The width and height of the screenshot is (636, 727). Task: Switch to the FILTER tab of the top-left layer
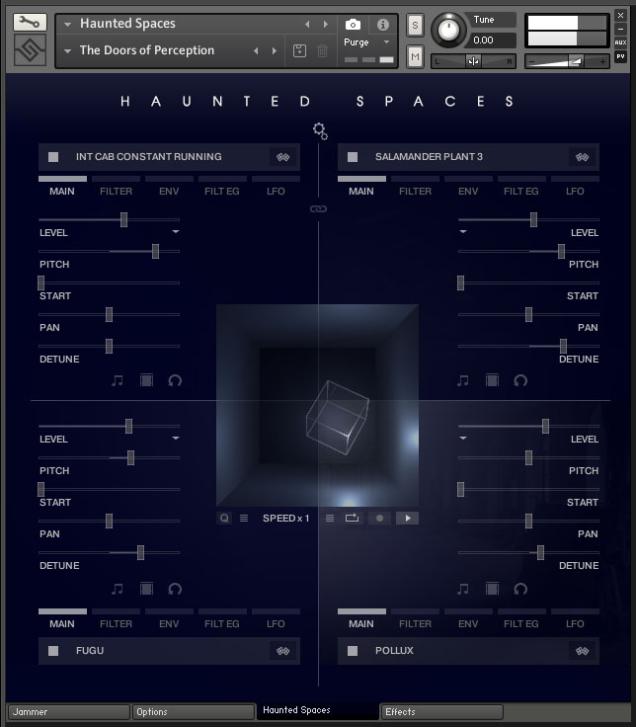[x=116, y=191]
